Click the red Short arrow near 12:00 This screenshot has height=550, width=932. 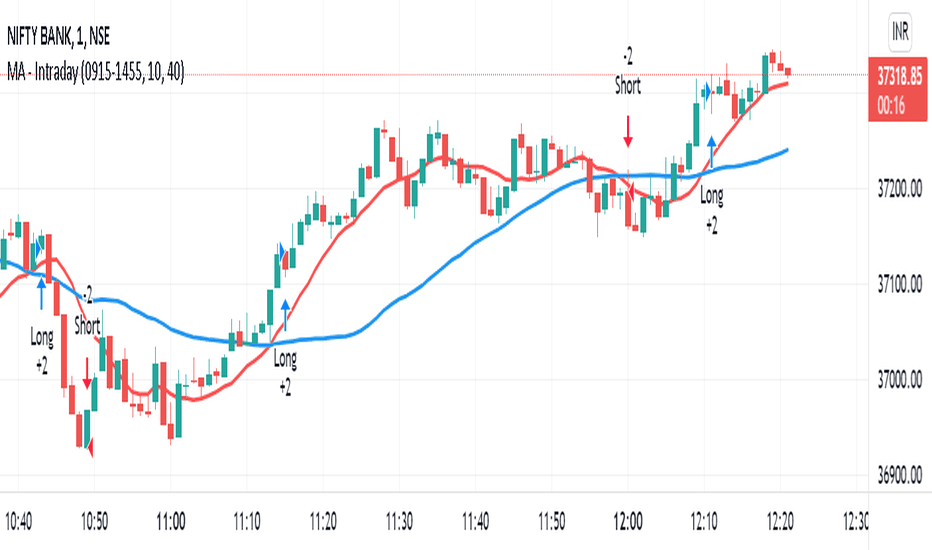[628, 131]
